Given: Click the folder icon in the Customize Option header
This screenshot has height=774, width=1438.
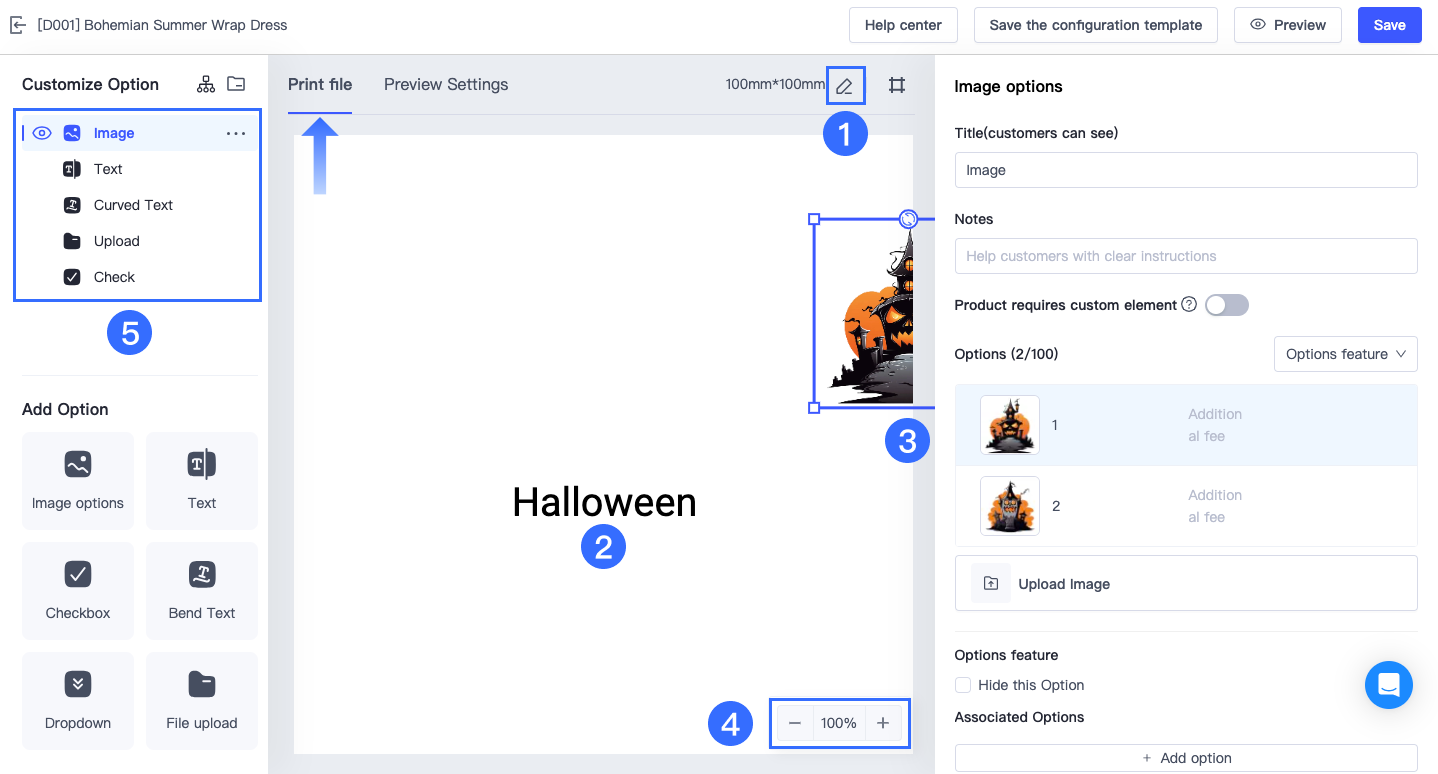Looking at the screenshot, I should (236, 84).
